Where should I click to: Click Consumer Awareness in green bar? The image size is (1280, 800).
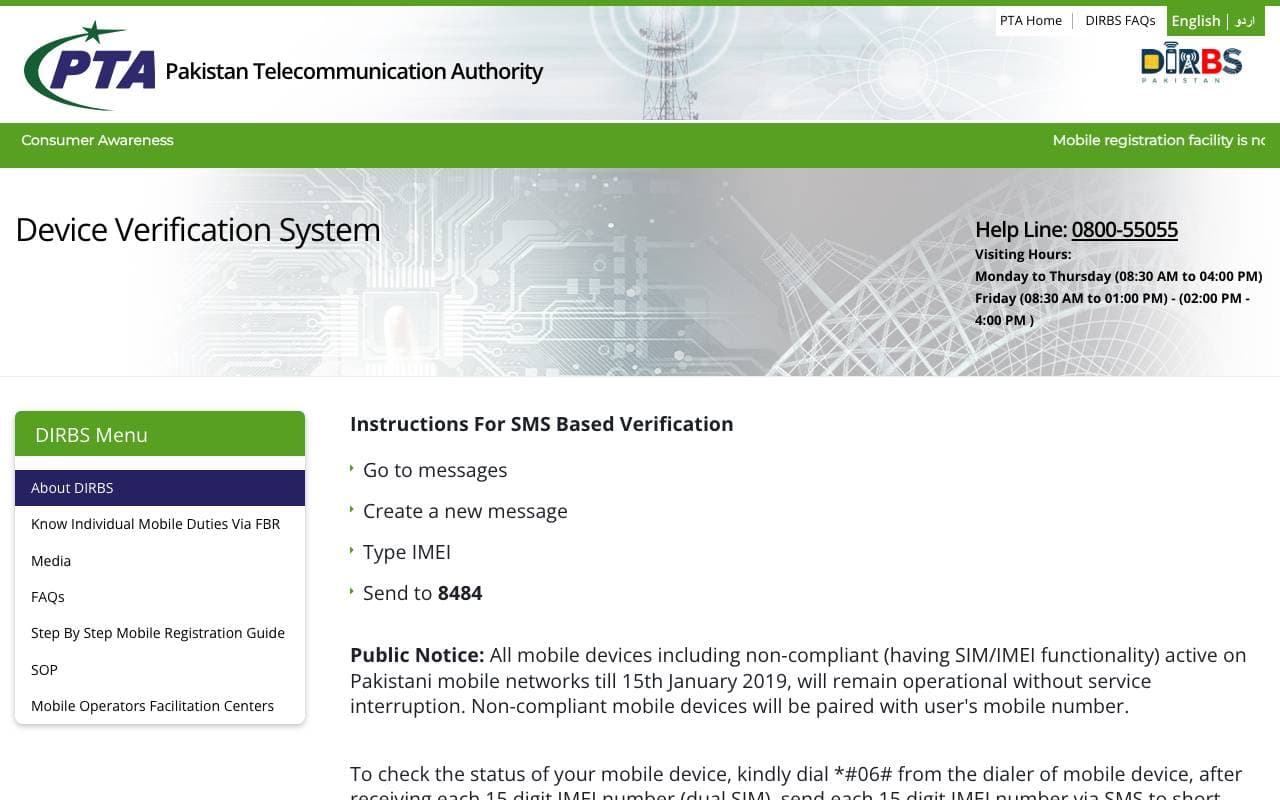97,140
